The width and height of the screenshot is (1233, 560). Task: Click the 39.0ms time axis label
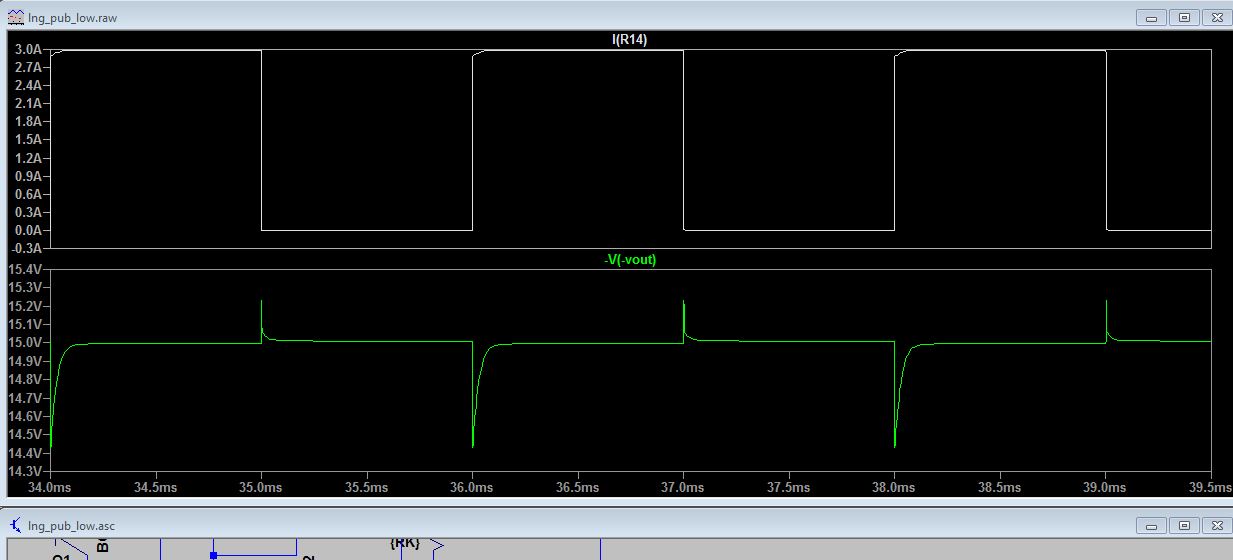point(1106,487)
